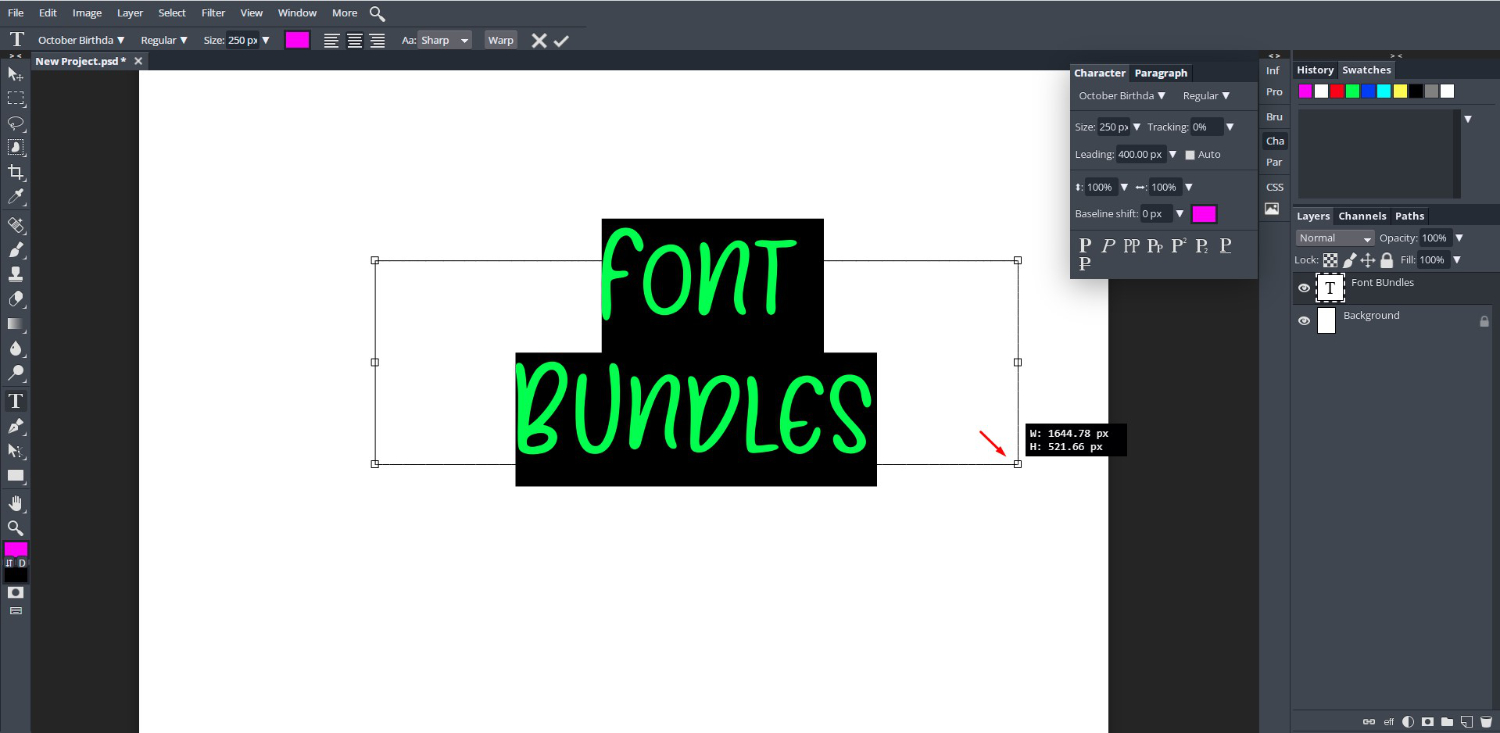The image size is (1500, 733).
Task: Open the search magnifier in menu bar
Action: click(x=377, y=13)
